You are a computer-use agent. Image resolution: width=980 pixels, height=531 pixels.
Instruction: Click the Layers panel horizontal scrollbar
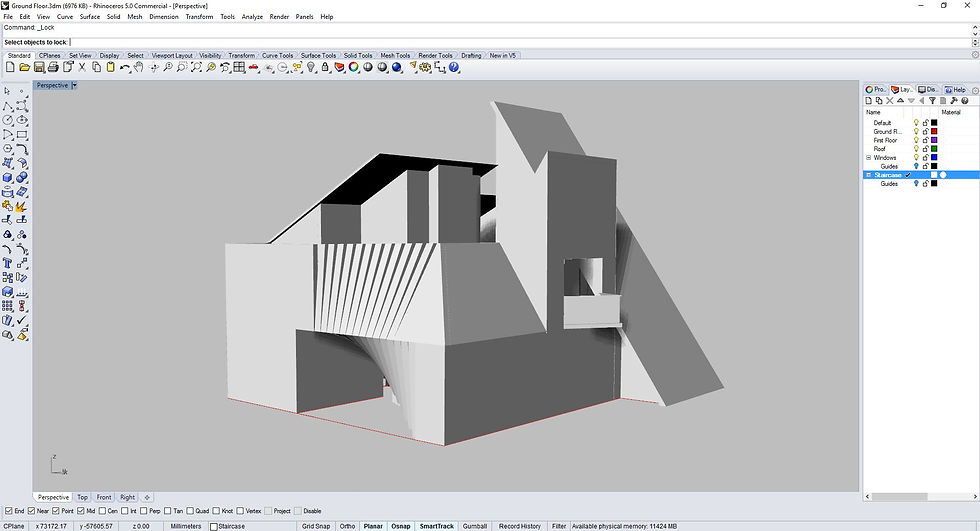(899, 497)
